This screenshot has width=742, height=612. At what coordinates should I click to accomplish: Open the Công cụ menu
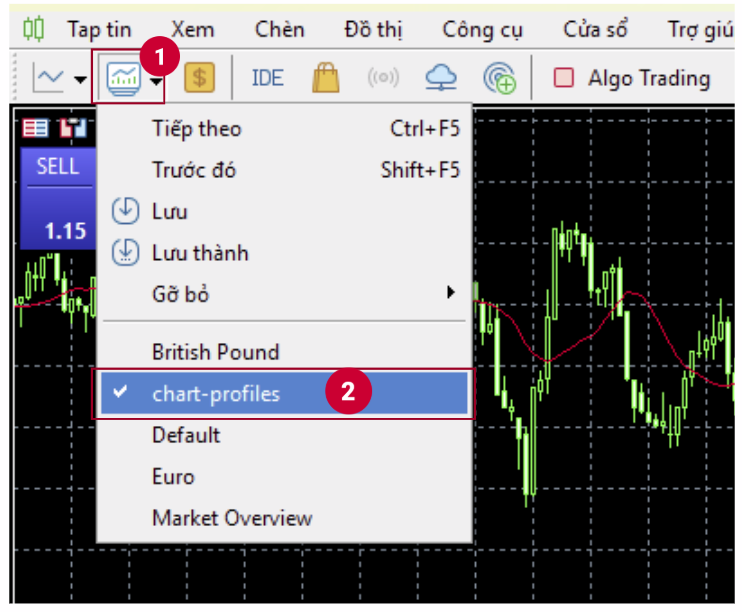[x=482, y=30]
